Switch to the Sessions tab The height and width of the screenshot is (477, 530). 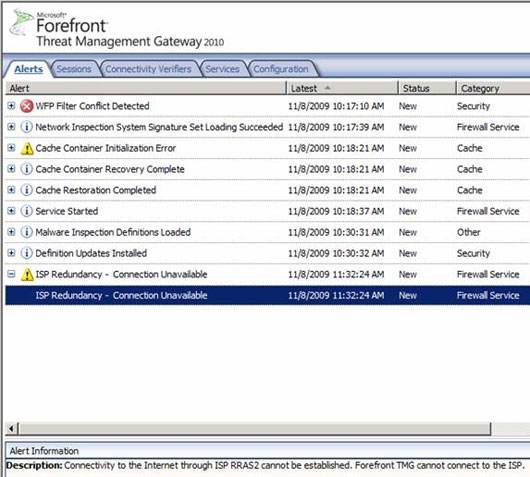click(x=74, y=69)
